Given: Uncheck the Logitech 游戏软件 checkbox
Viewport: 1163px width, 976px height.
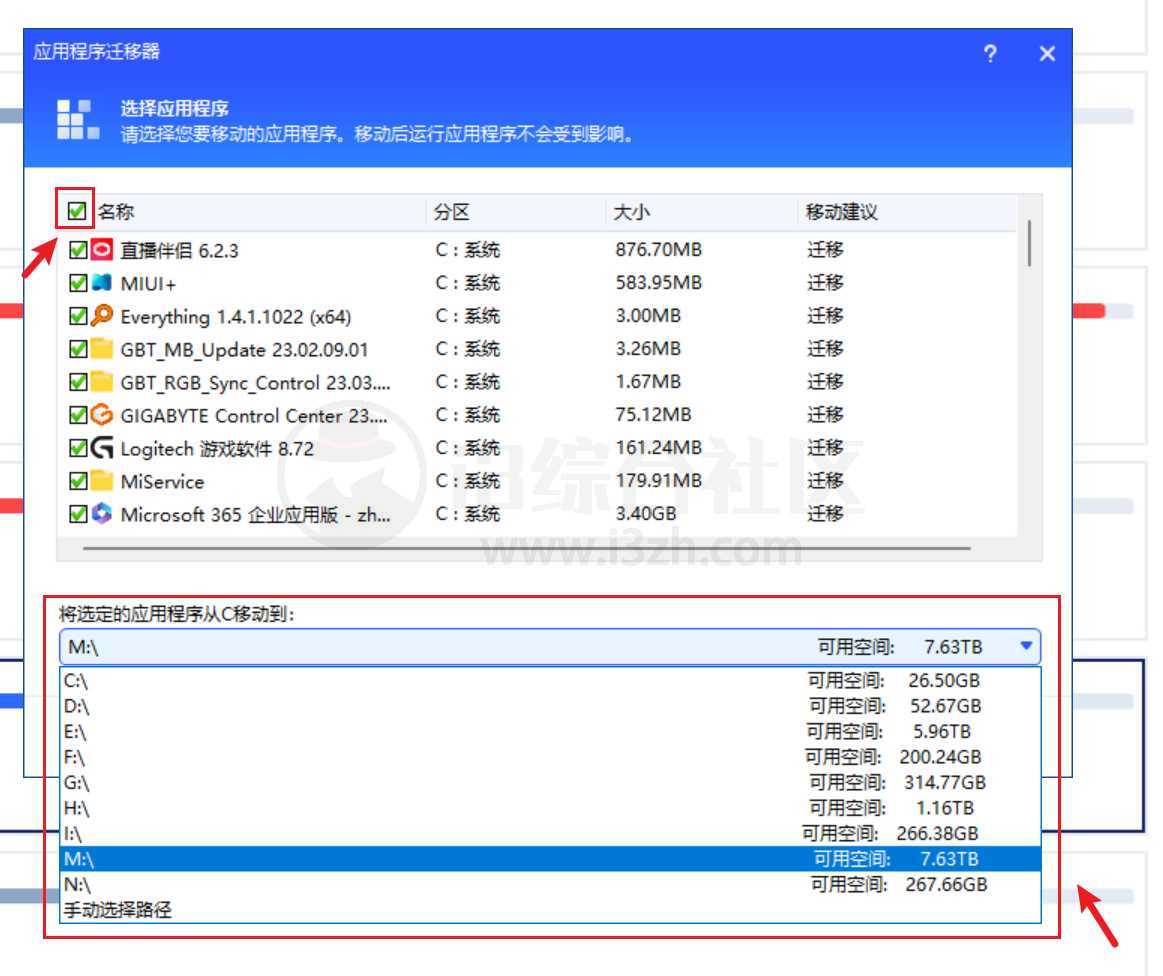Looking at the screenshot, I should tap(78, 448).
